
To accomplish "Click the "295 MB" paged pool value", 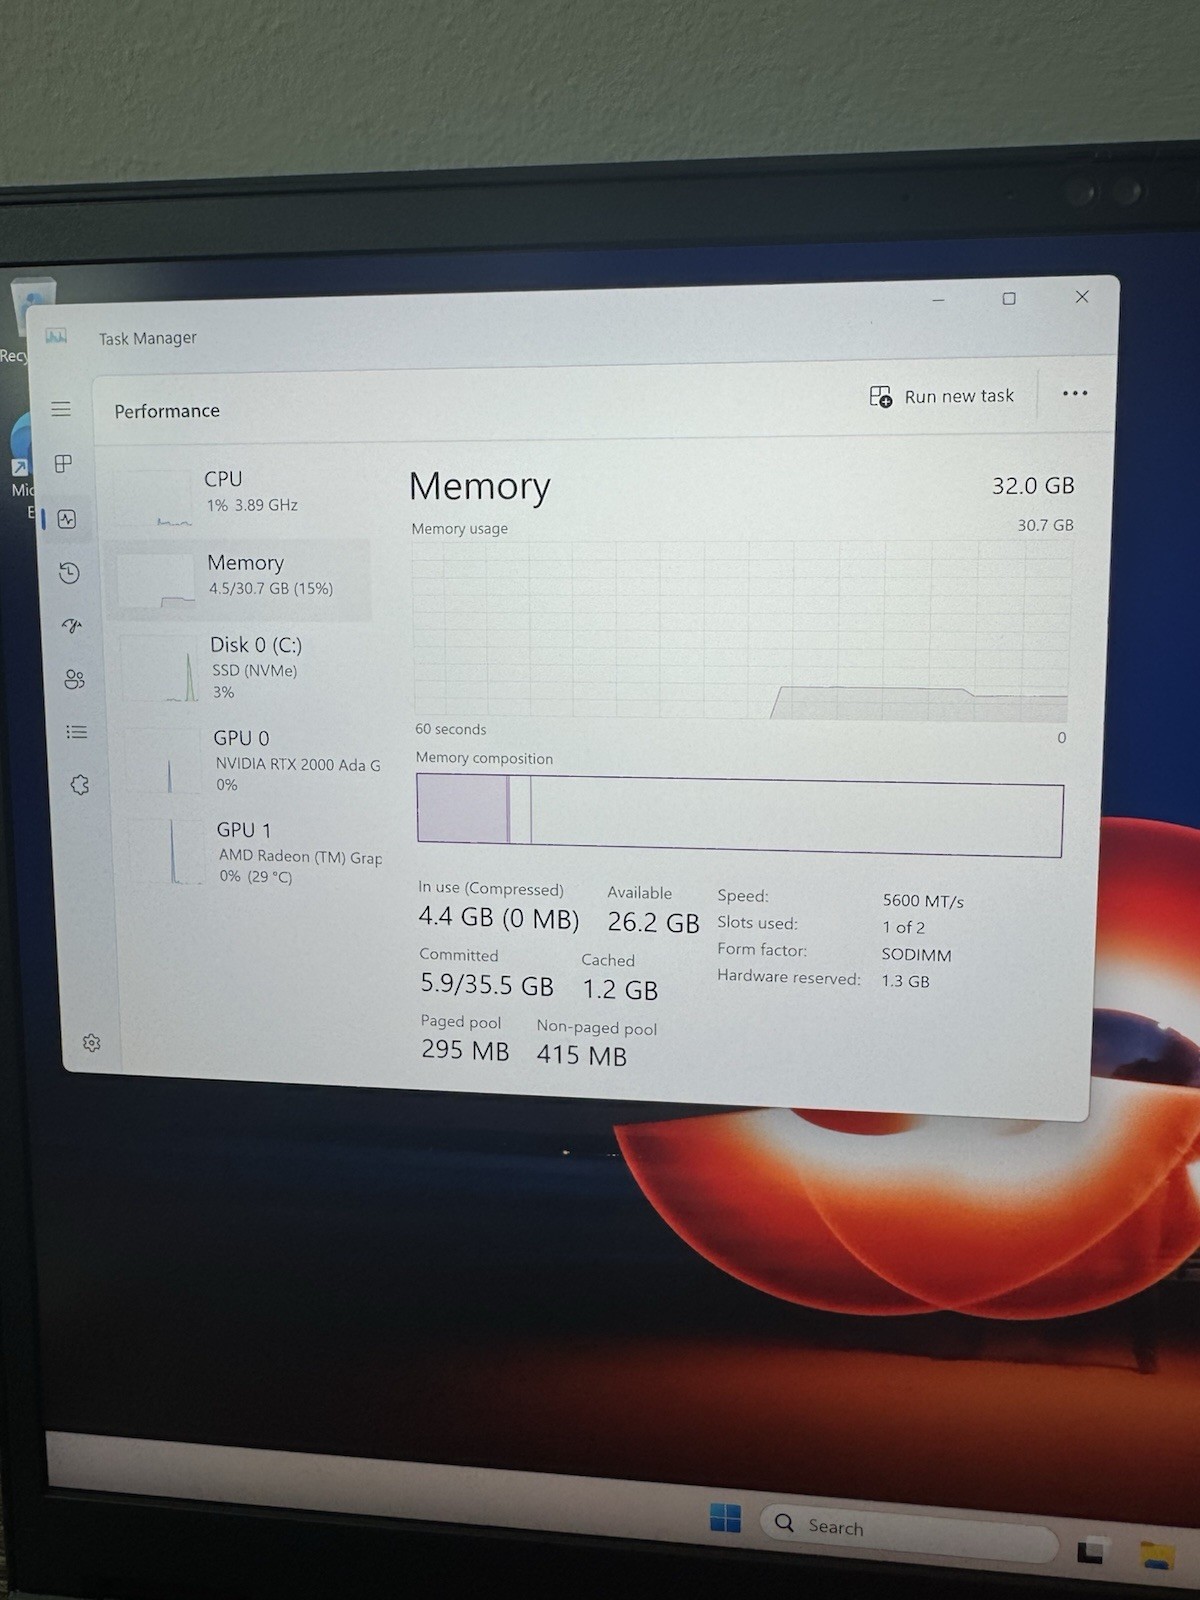I will click(x=465, y=1050).
